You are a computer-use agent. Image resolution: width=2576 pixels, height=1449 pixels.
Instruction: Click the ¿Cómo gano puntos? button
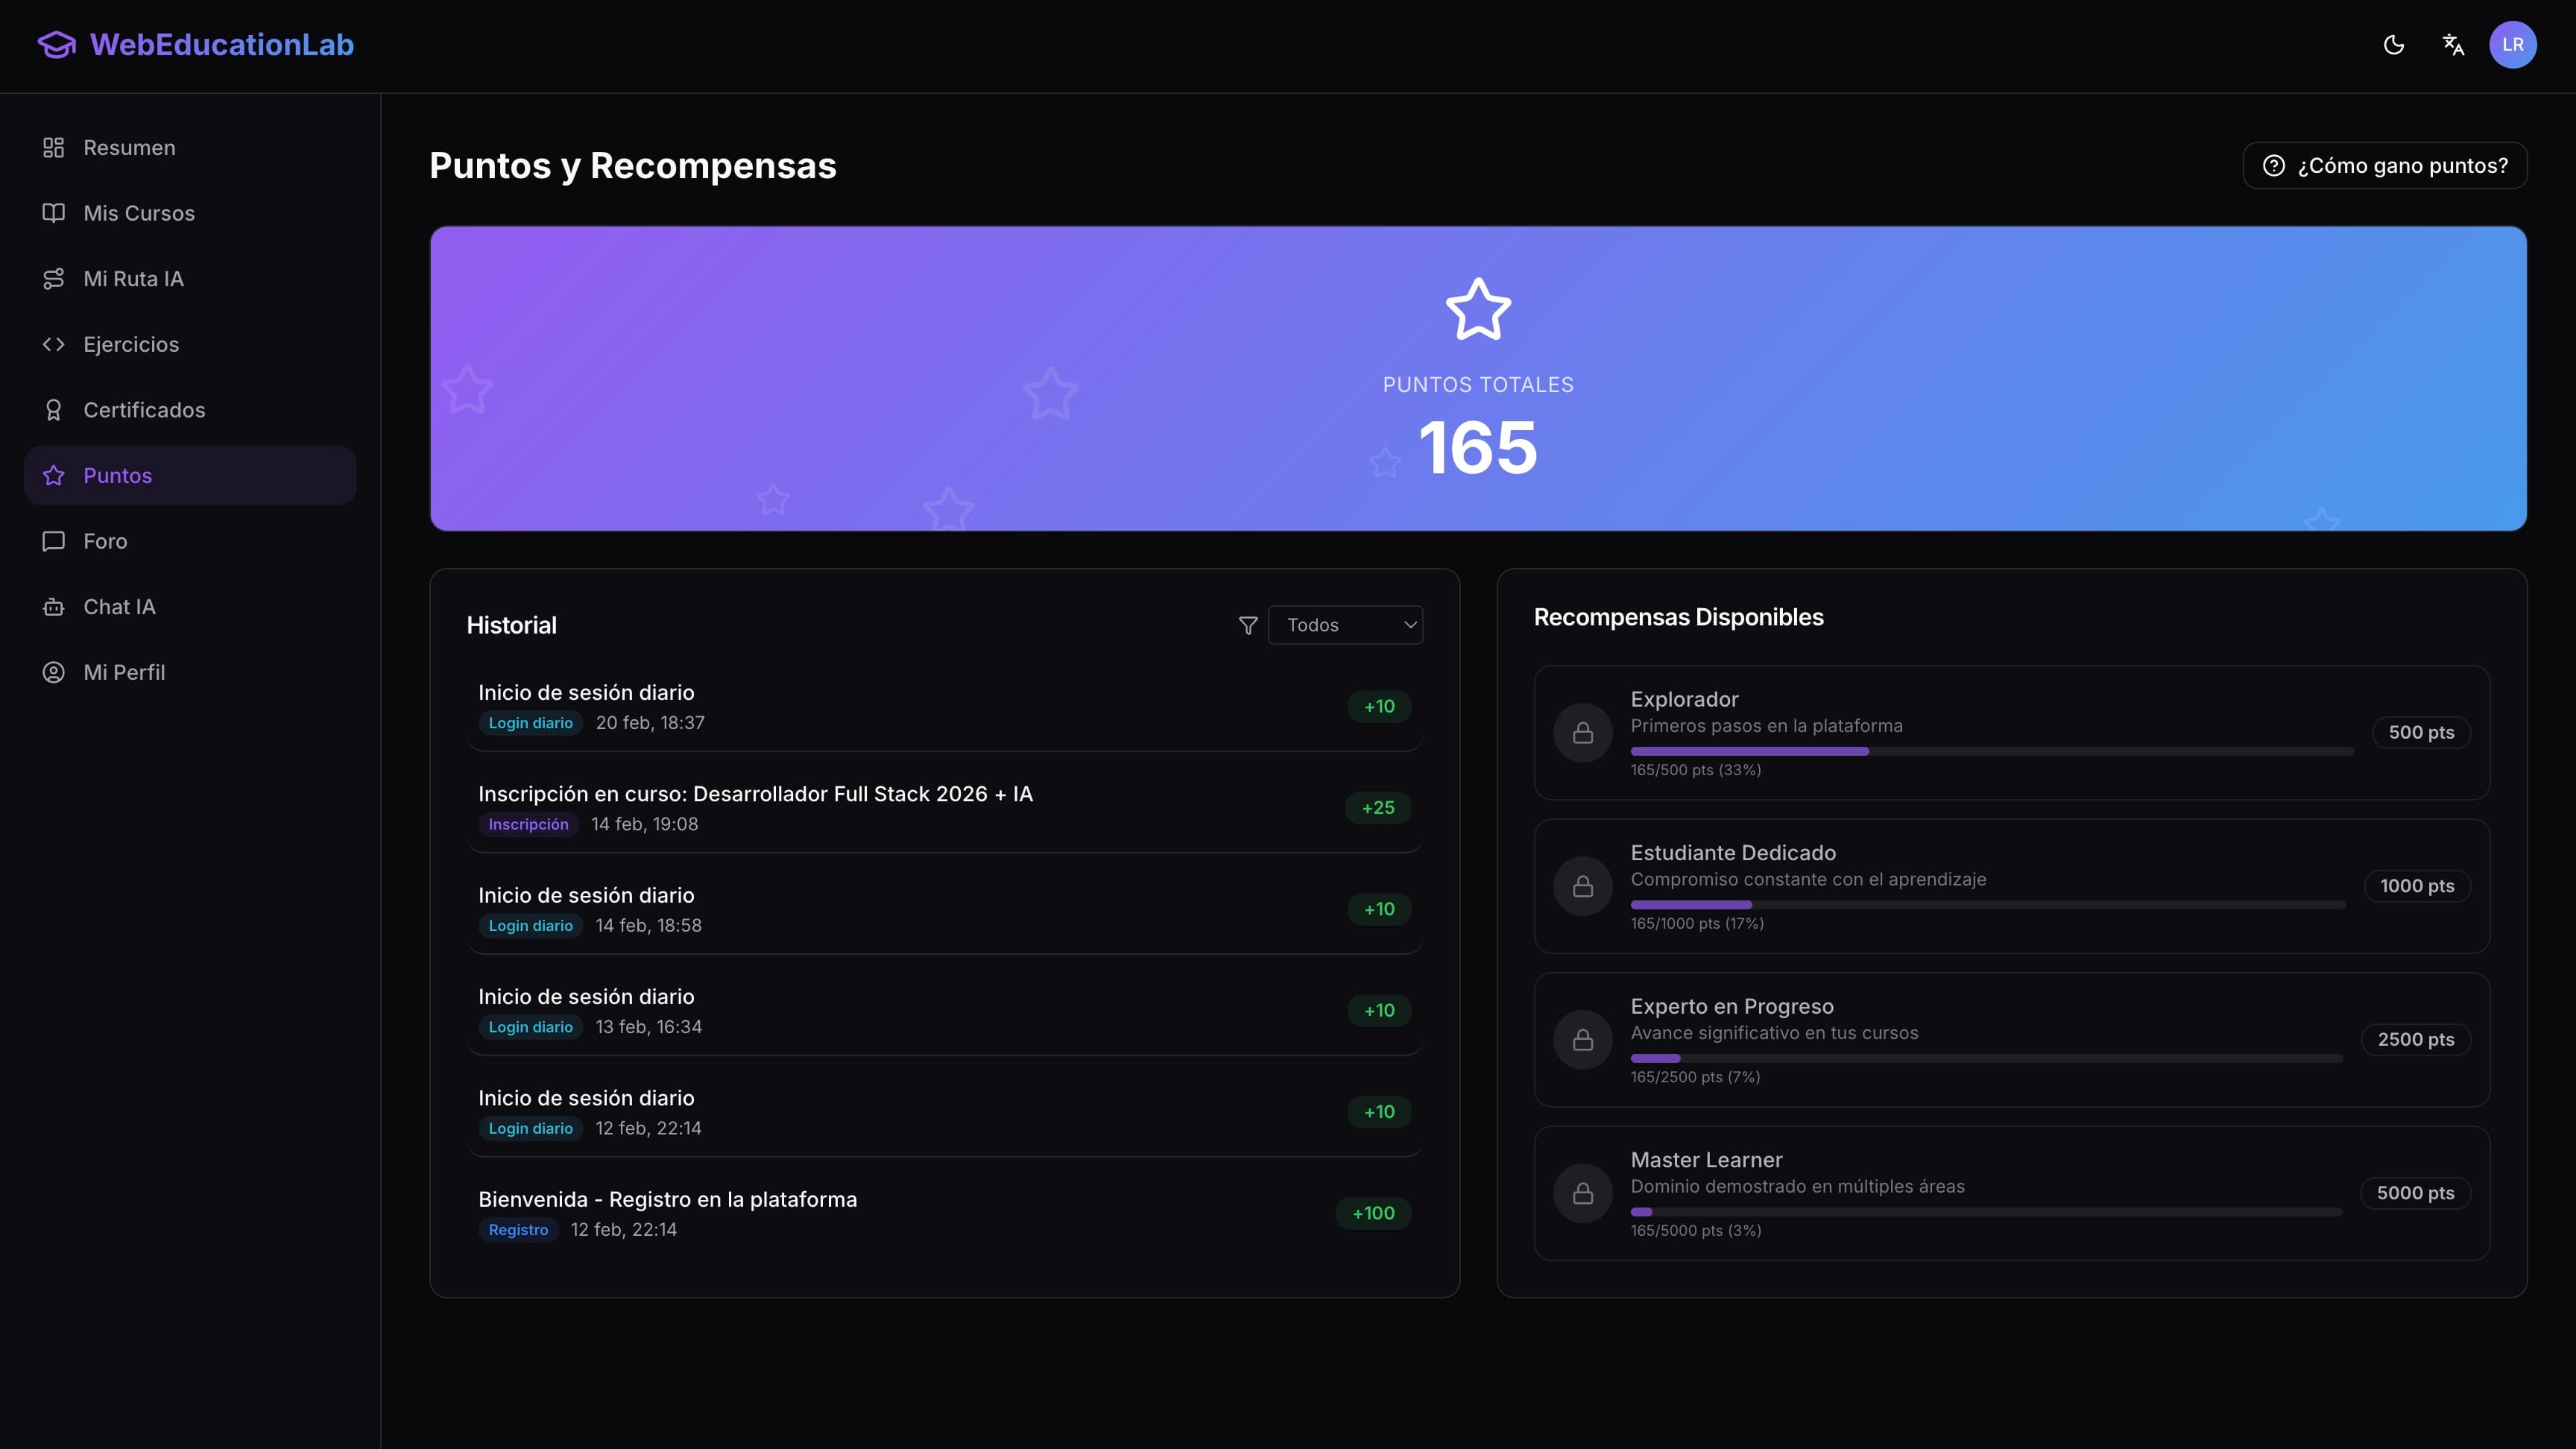pos(2385,165)
